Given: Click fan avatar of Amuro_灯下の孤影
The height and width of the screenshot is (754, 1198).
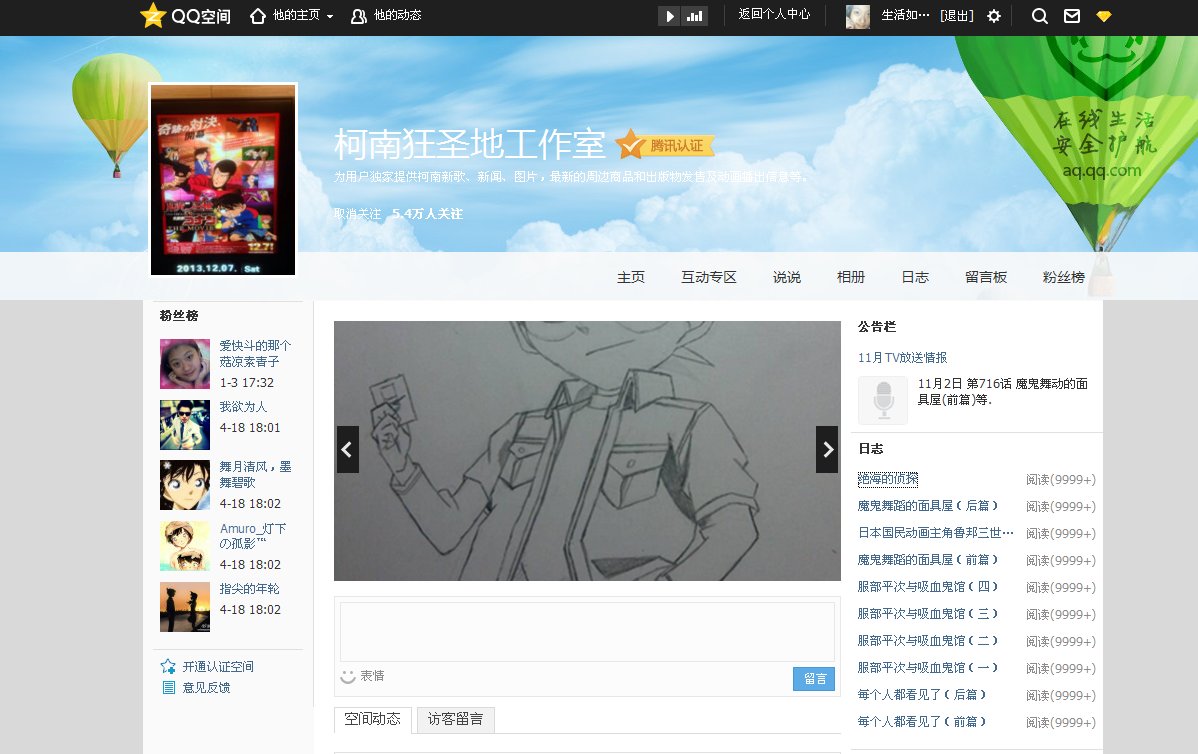Looking at the screenshot, I should 185,546.
